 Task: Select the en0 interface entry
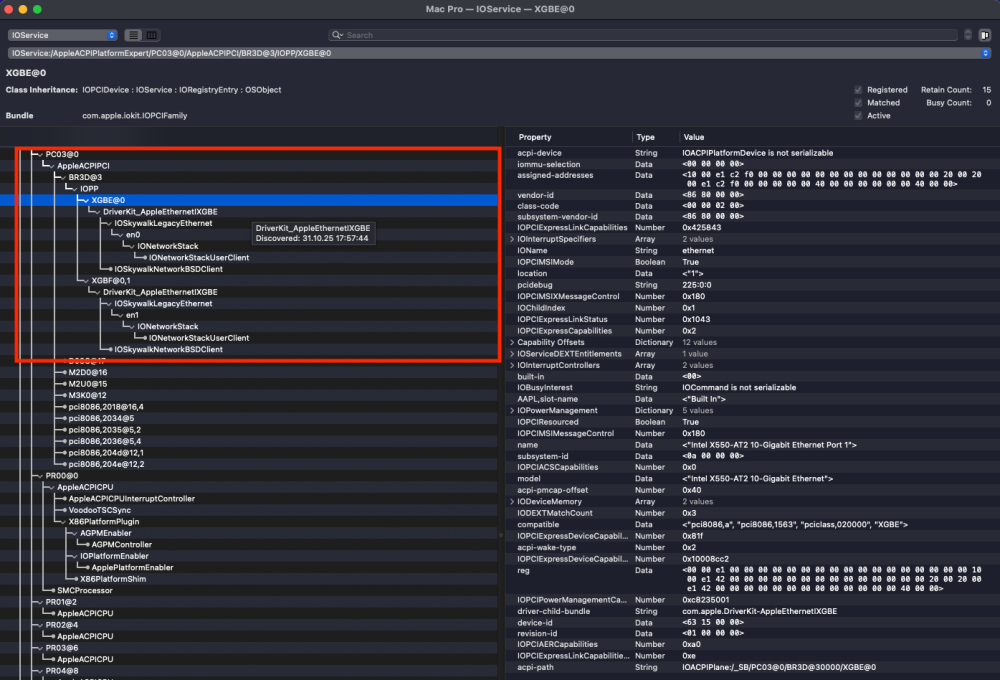133,235
